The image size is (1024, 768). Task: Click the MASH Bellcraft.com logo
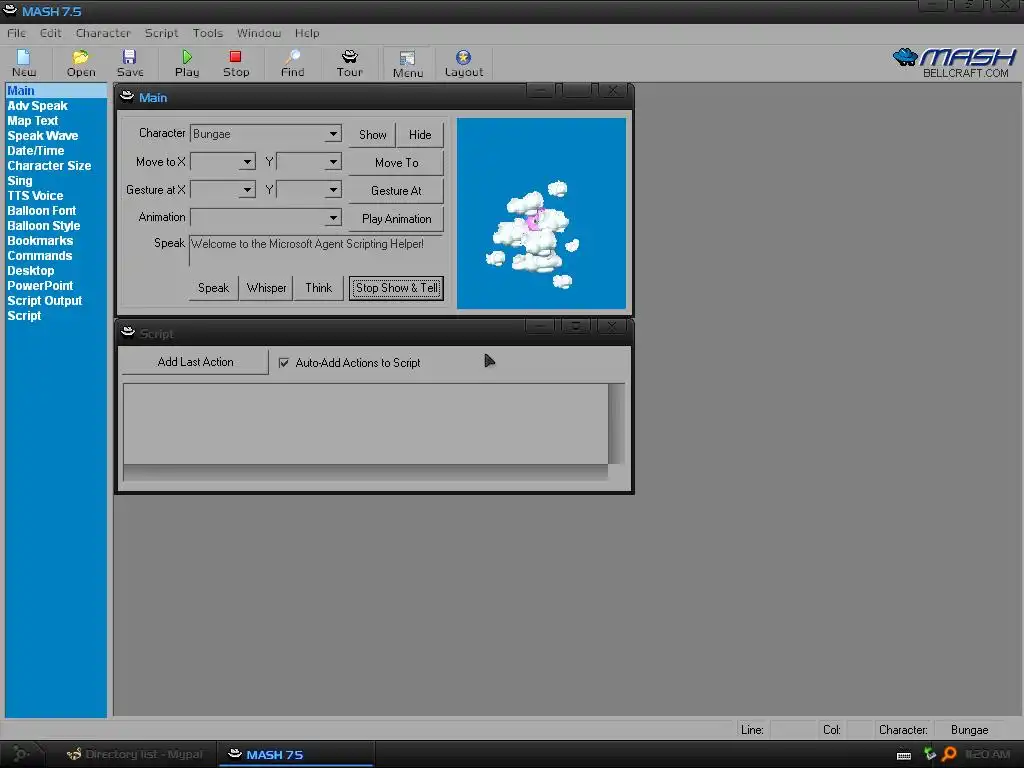953,63
